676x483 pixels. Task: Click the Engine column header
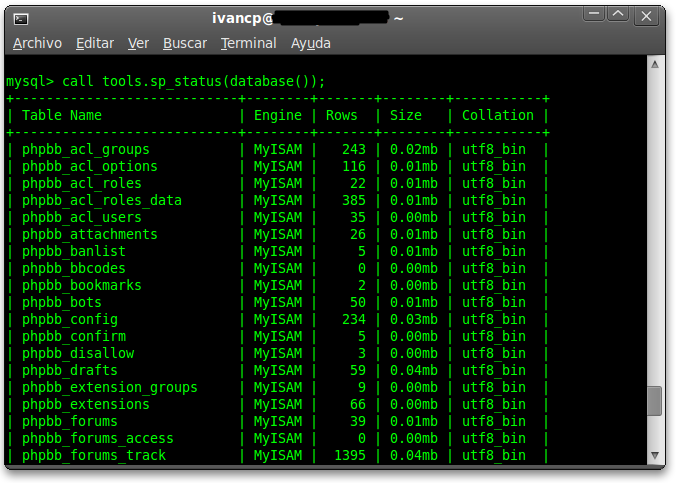coord(278,116)
